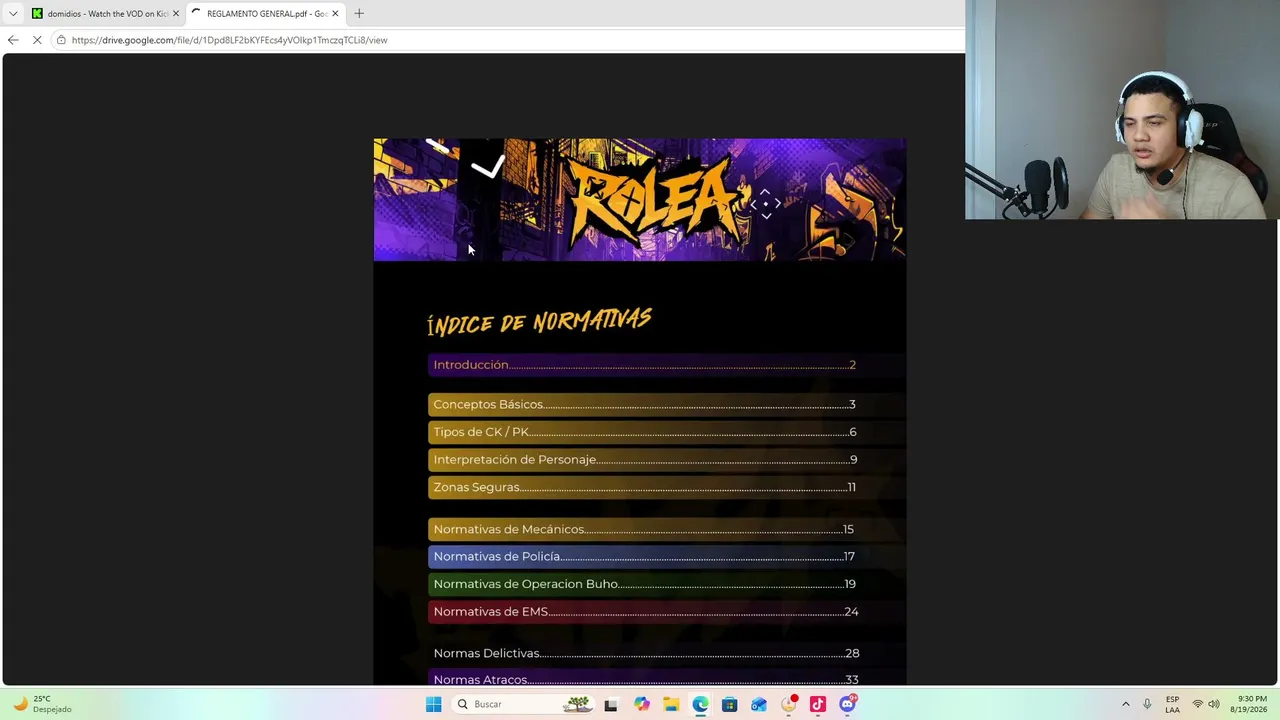Image resolution: width=1280 pixels, height=720 pixels.
Task: Open the tab search dropdown arrow
Action: tap(13, 13)
